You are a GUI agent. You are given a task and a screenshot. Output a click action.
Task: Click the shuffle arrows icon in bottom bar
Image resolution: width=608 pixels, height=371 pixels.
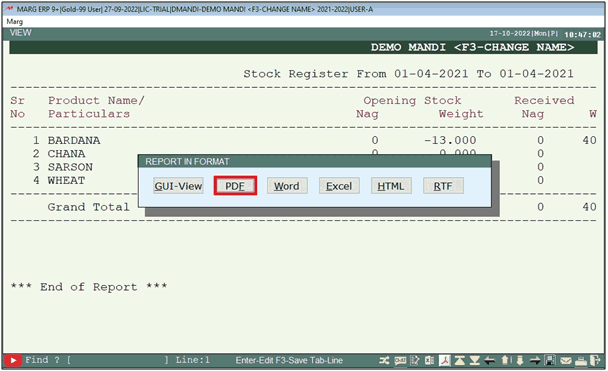[x=384, y=361]
